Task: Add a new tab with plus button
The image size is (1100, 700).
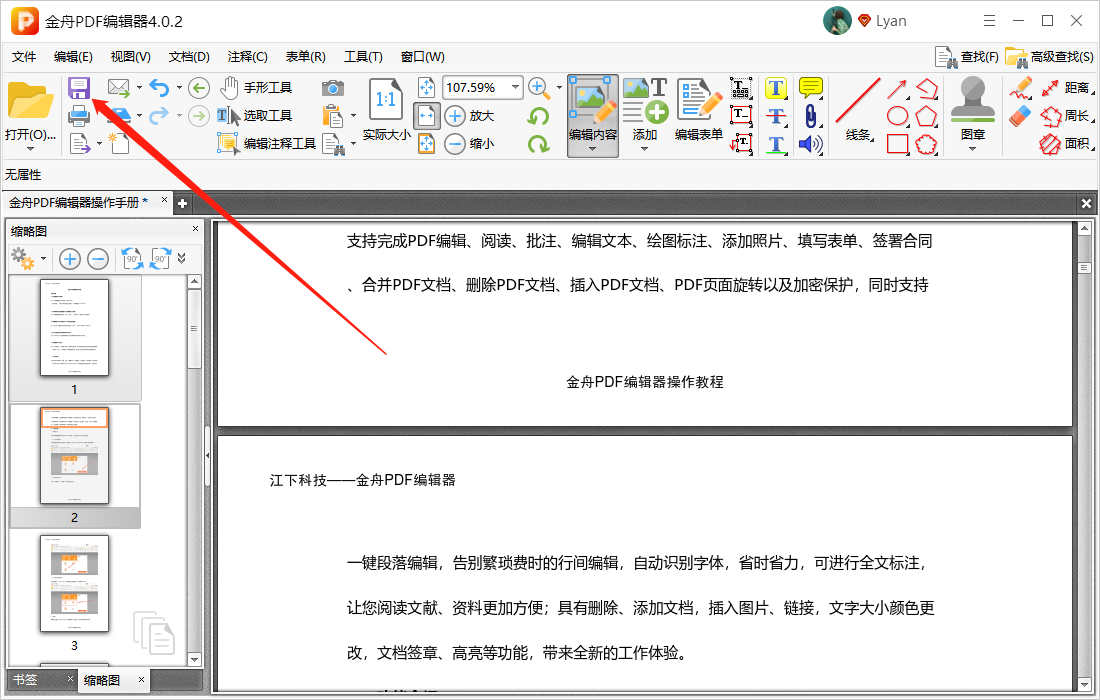Action: tap(182, 203)
